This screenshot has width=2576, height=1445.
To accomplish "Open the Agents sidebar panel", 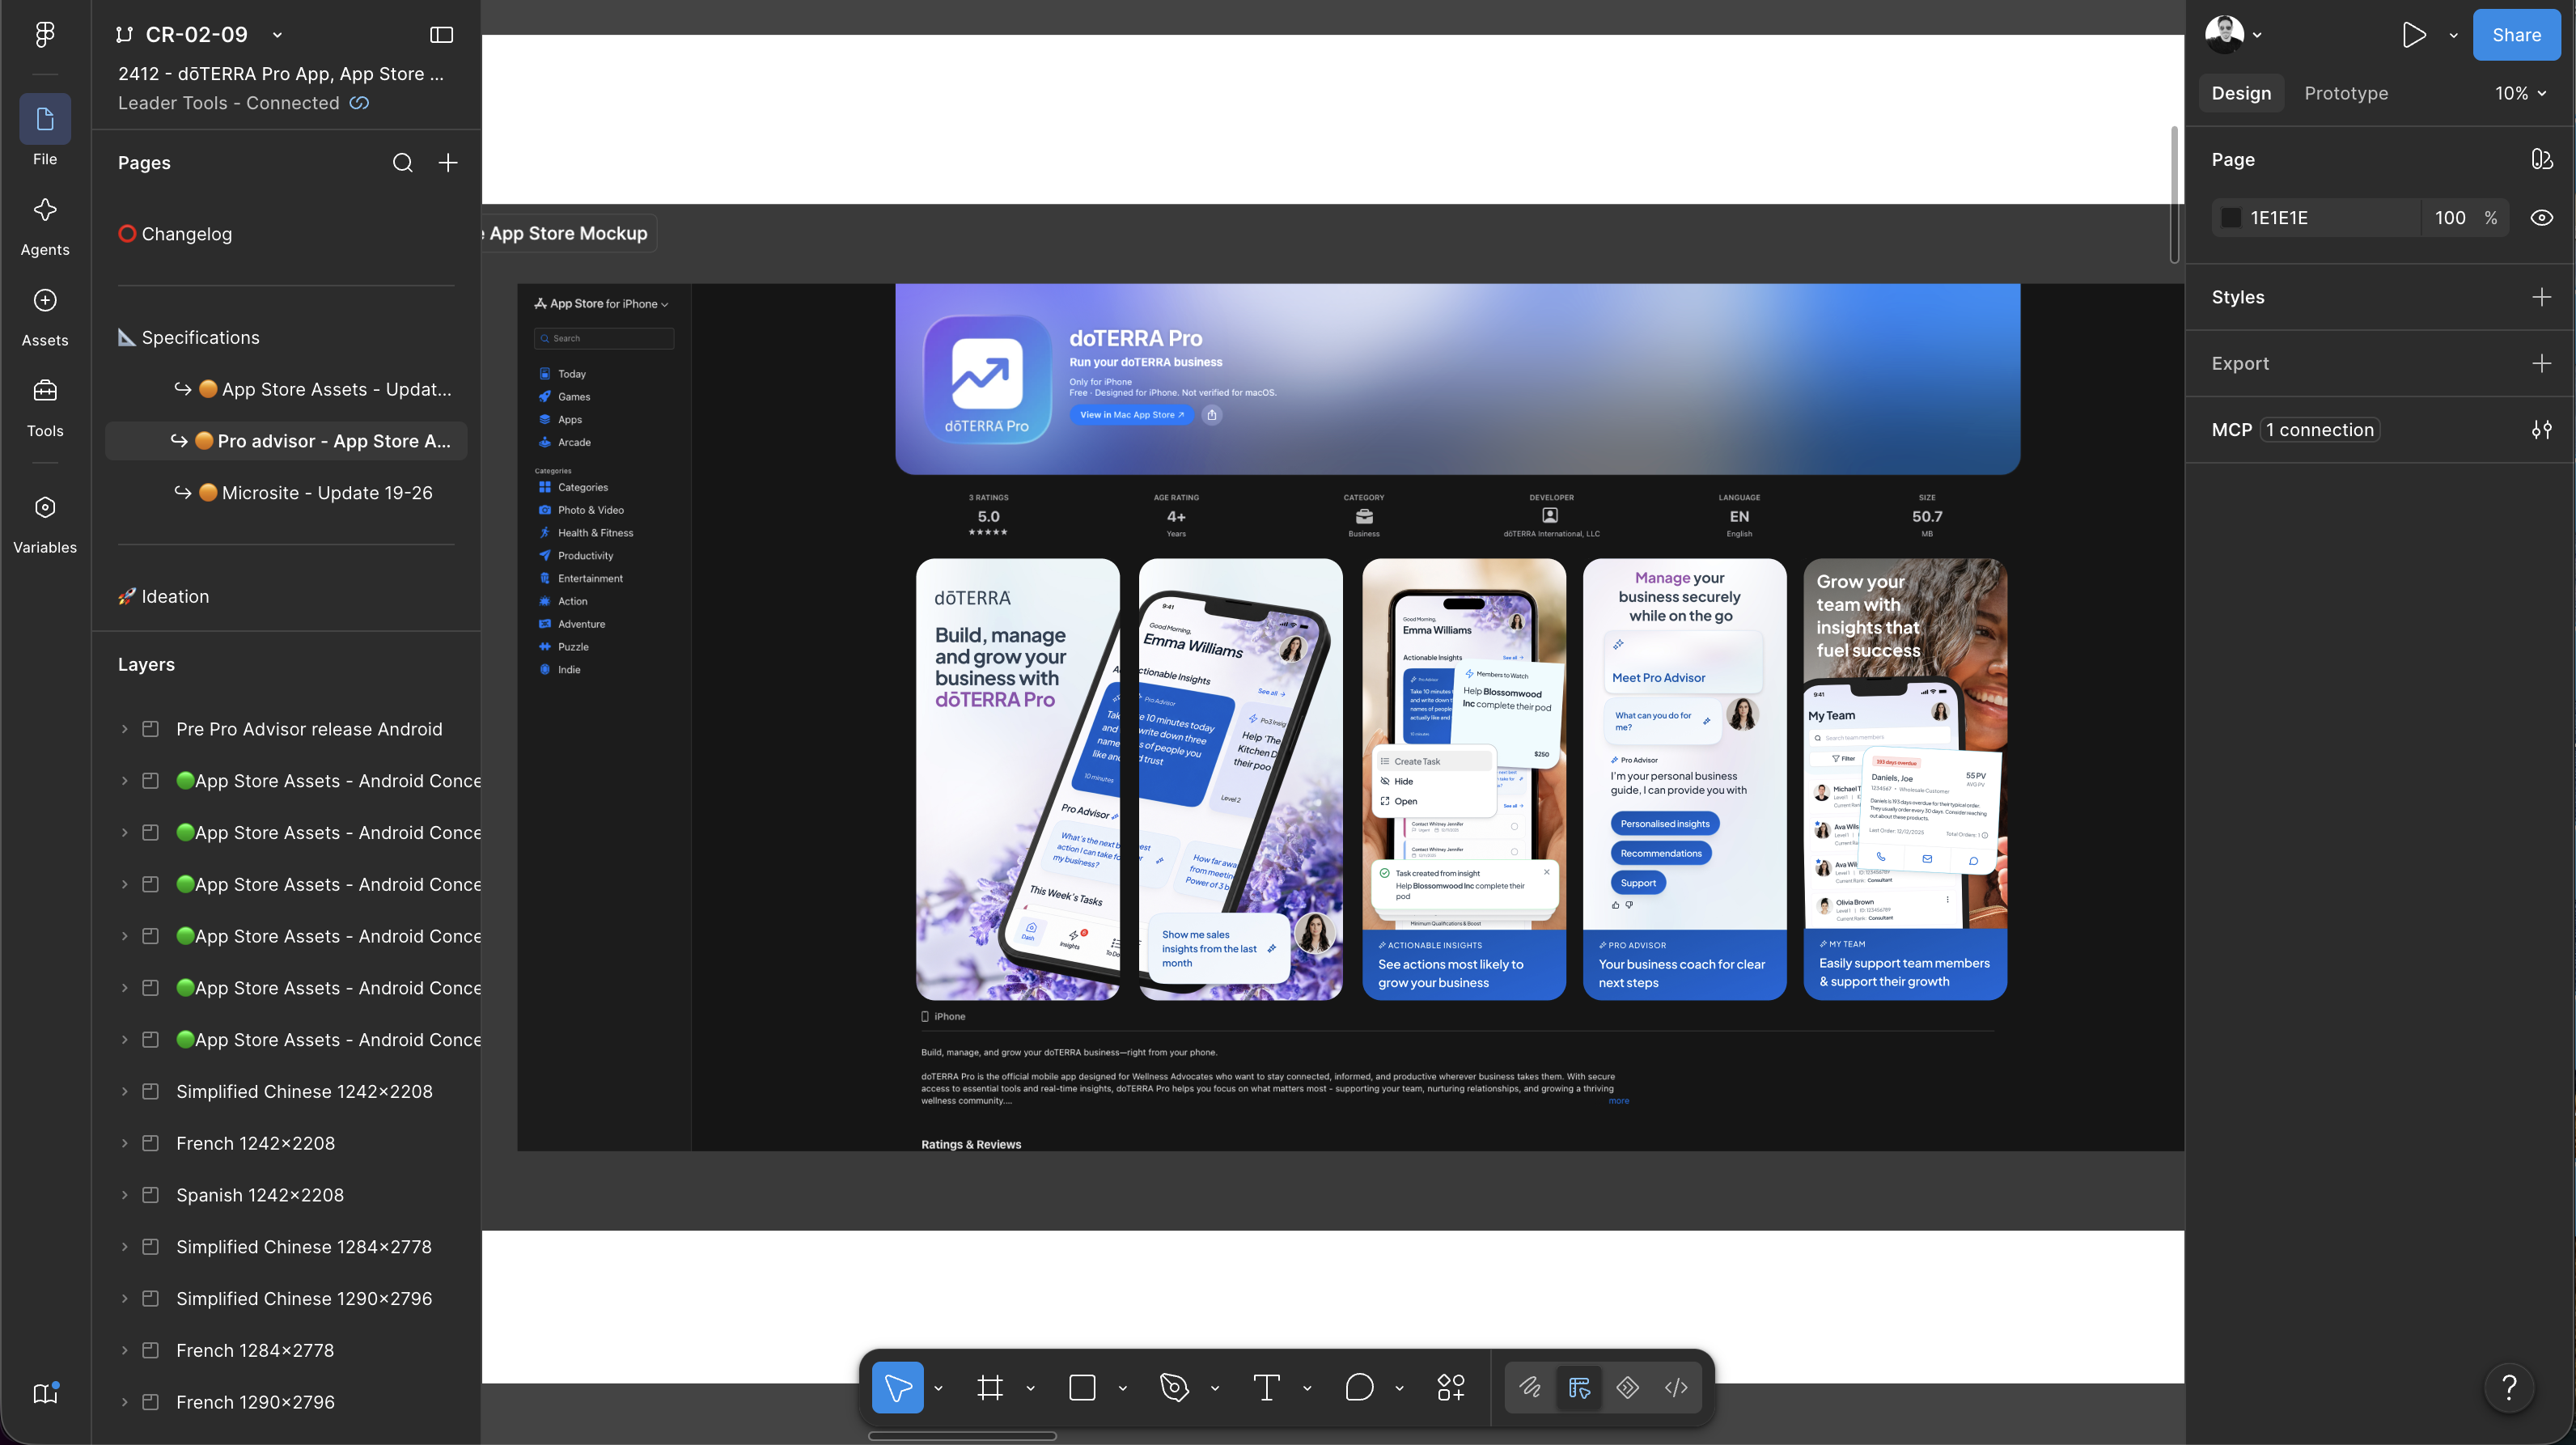I will coord(45,226).
